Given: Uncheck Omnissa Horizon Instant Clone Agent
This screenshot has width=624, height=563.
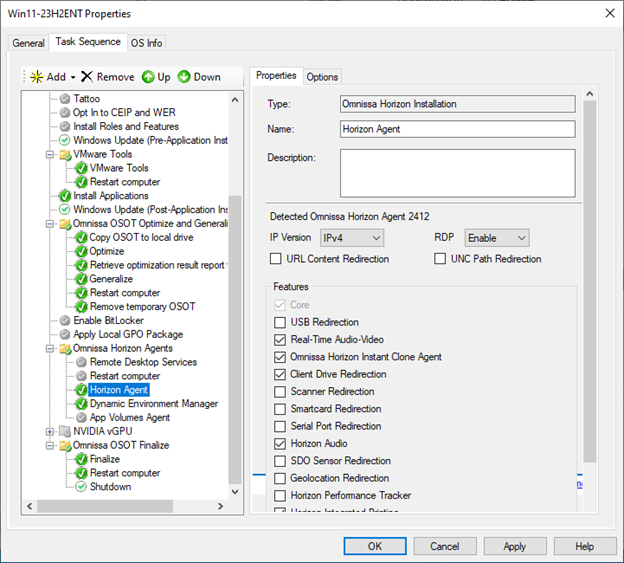Looking at the screenshot, I should click(280, 357).
